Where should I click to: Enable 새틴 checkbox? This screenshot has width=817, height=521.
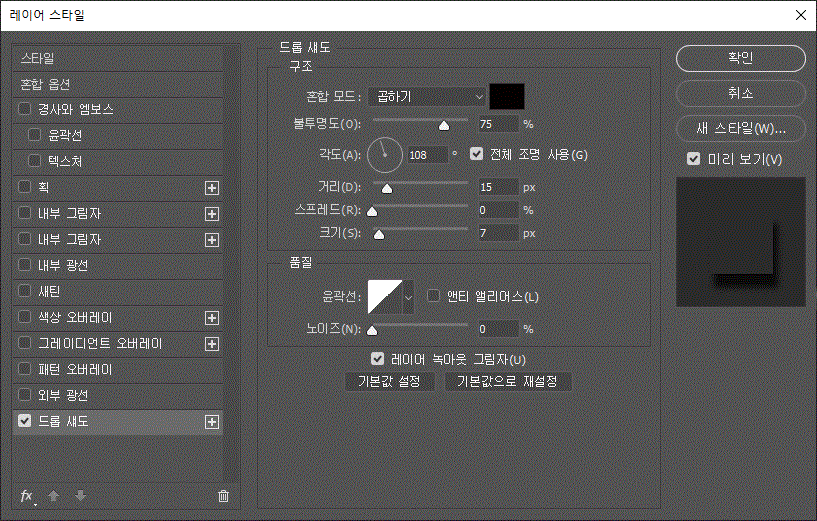click(x=24, y=291)
